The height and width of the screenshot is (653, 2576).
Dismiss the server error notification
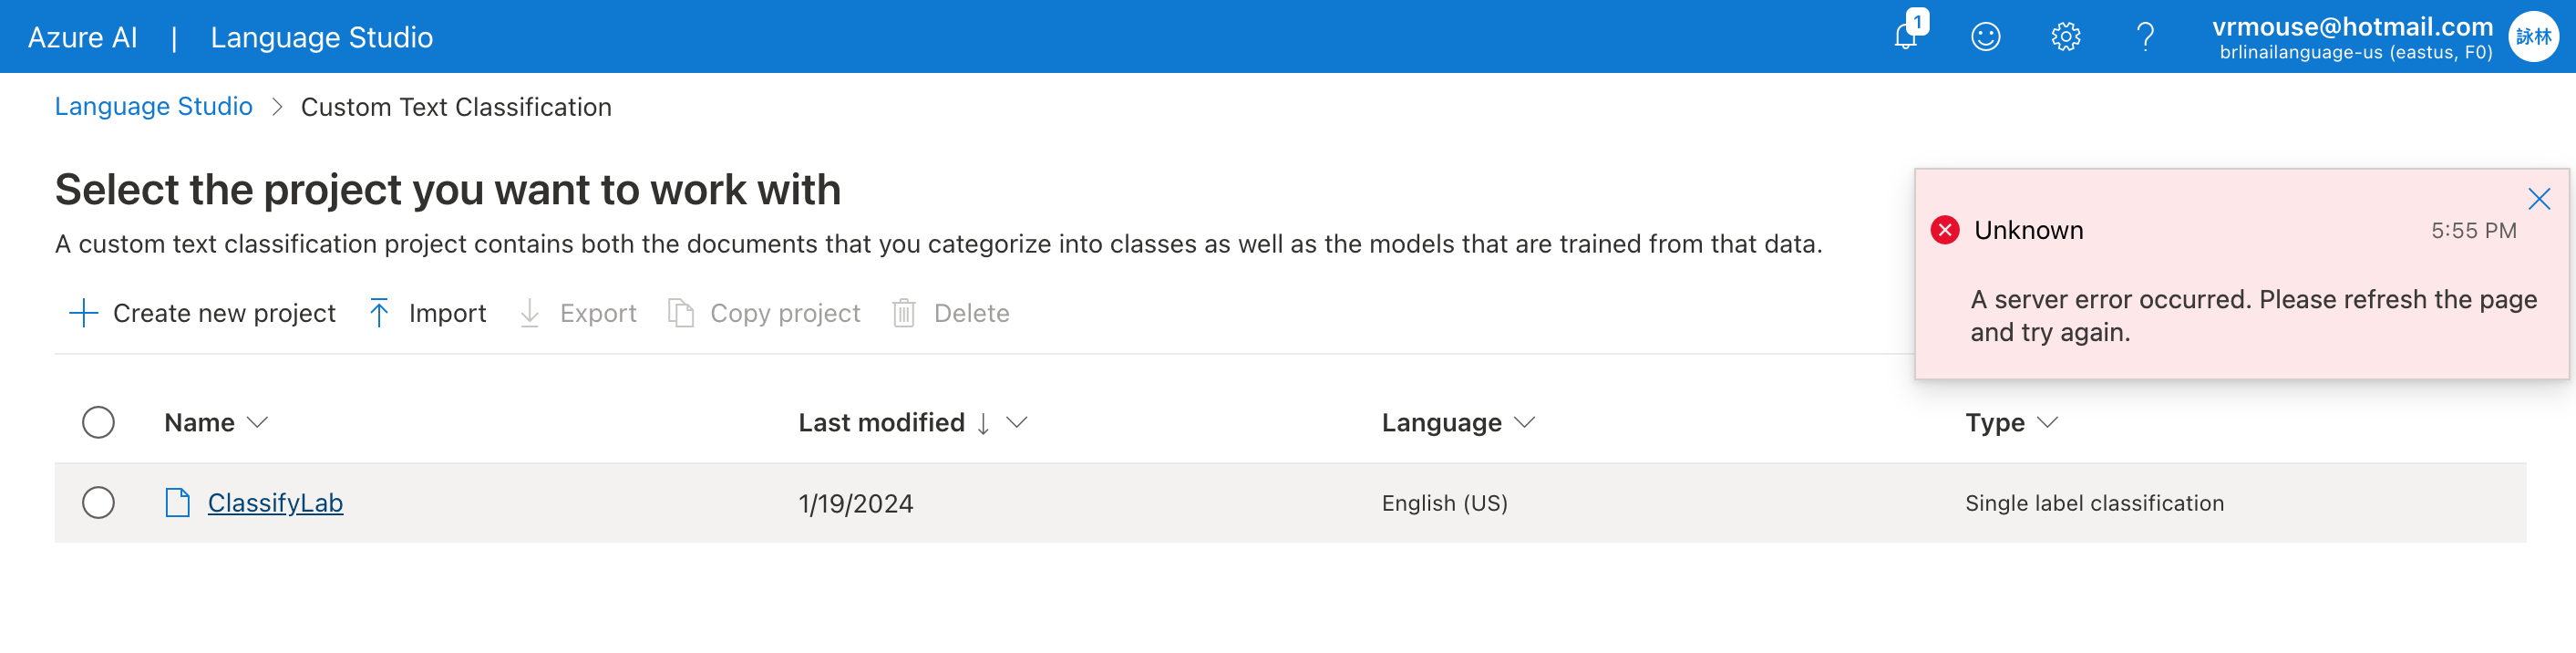(2539, 199)
